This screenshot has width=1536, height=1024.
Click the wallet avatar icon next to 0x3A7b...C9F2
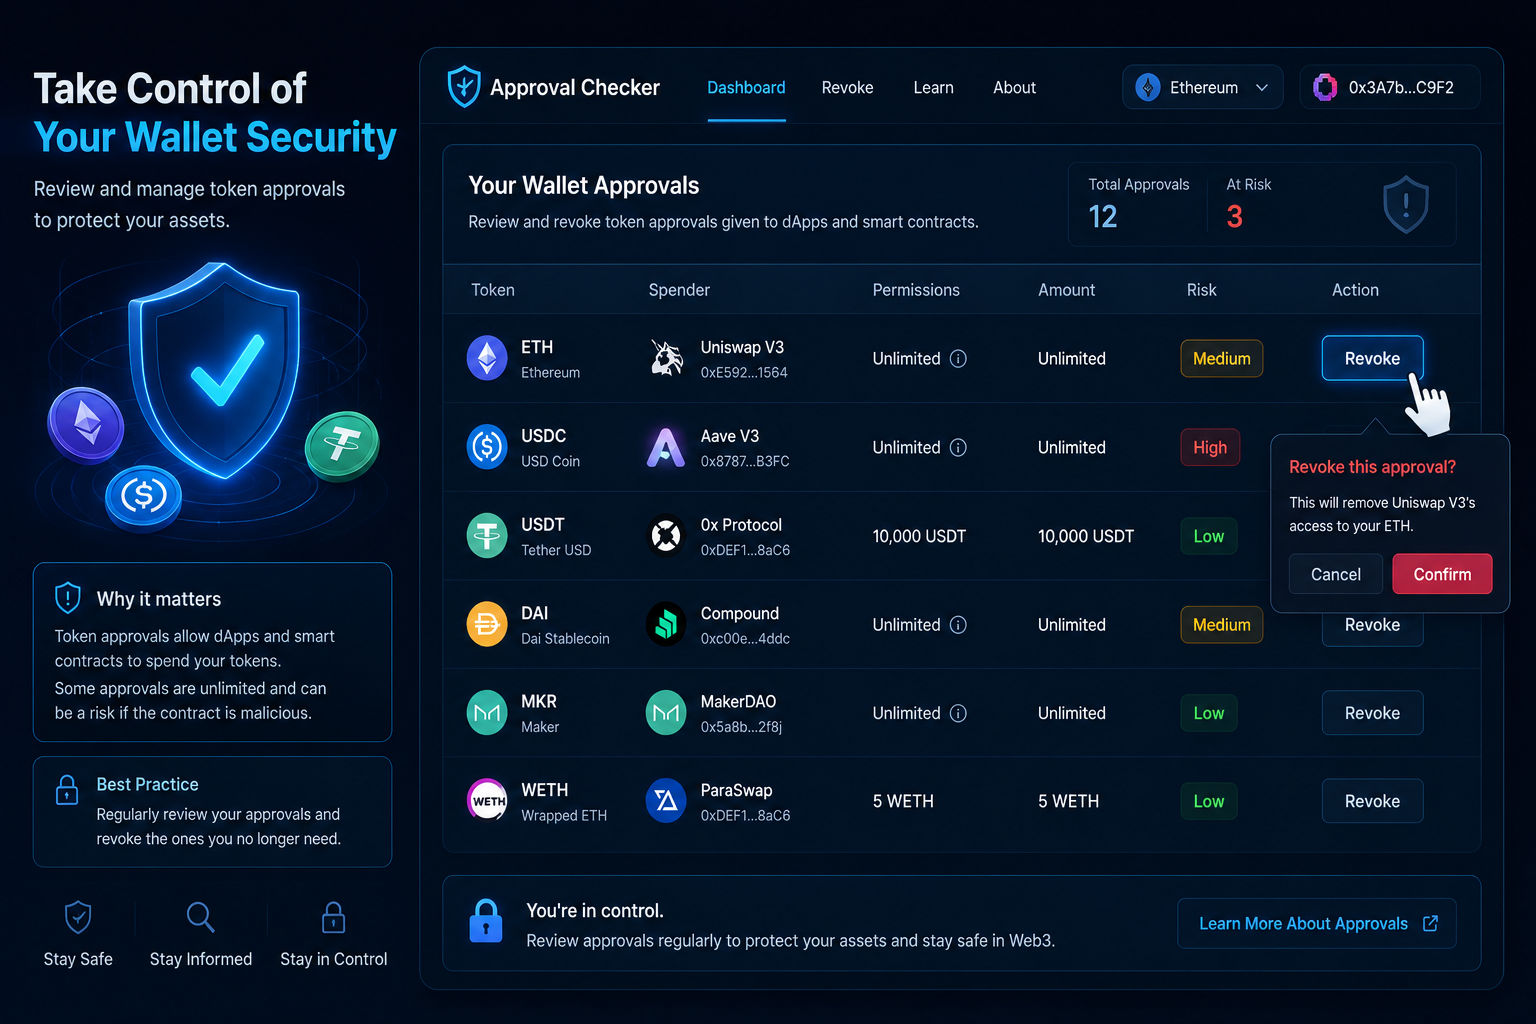[x=1325, y=87]
